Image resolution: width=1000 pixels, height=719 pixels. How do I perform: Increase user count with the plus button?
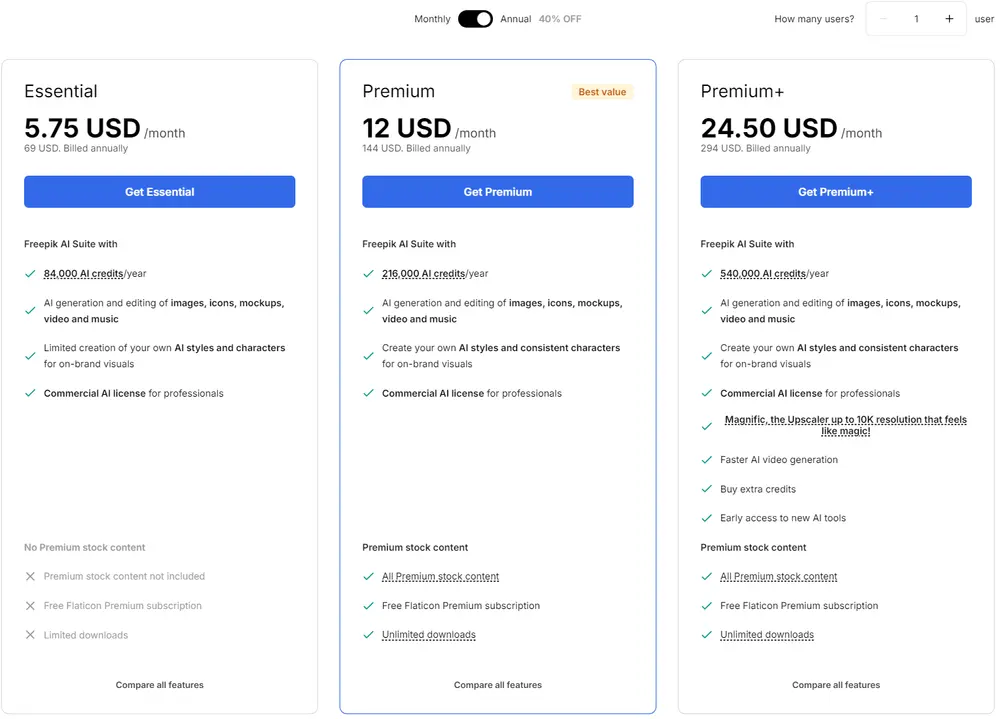[949, 18]
